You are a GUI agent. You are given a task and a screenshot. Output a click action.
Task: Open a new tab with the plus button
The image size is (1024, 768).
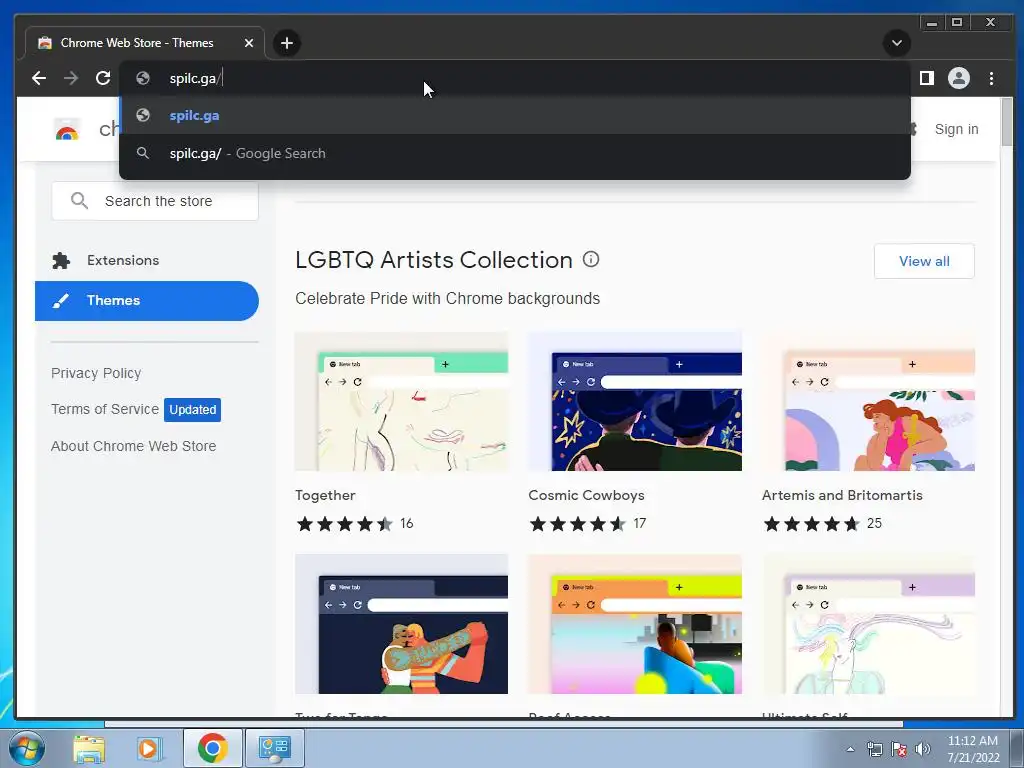point(287,43)
